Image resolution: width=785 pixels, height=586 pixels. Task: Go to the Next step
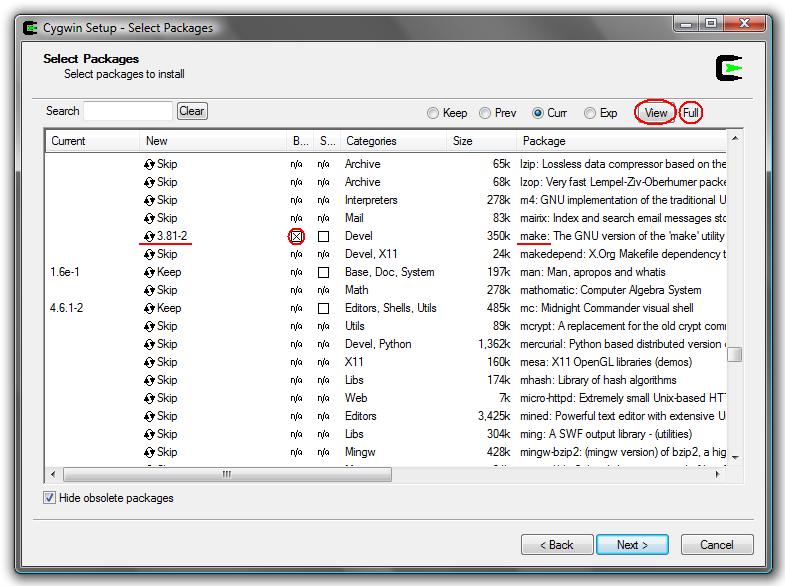tap(632, 544)
